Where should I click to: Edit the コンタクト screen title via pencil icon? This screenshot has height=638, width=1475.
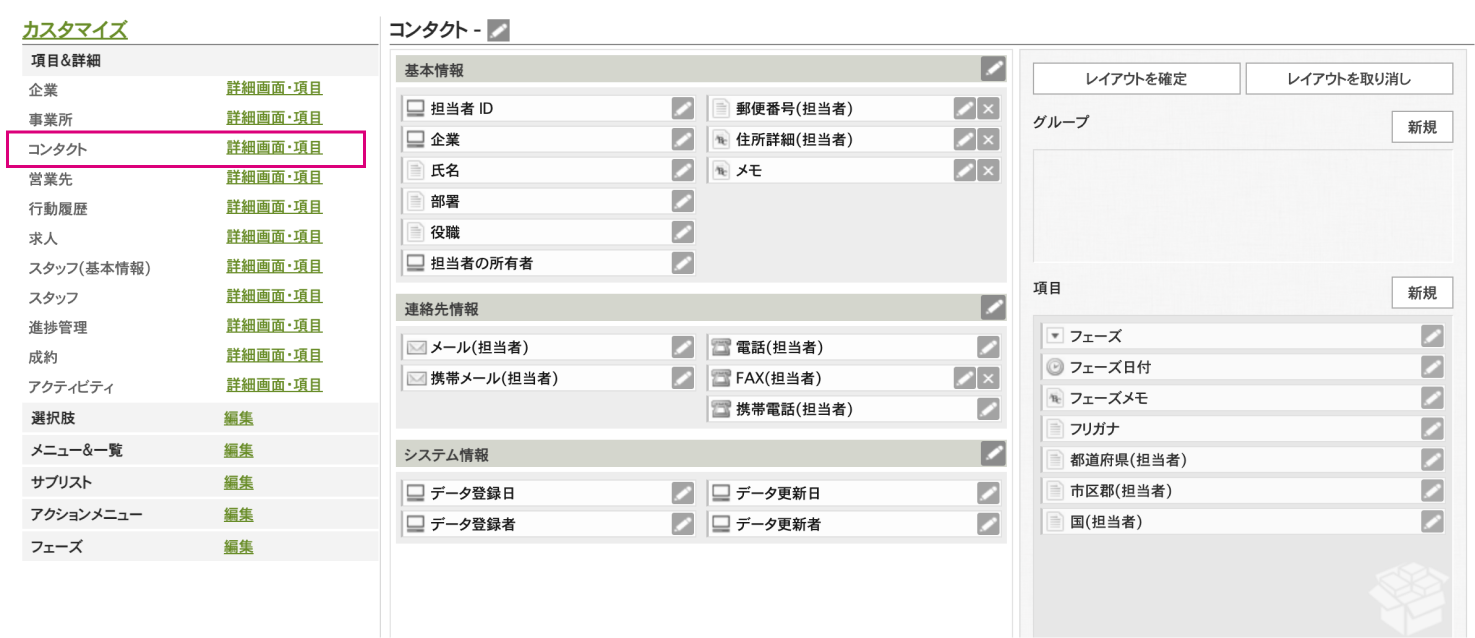[497, 29]
